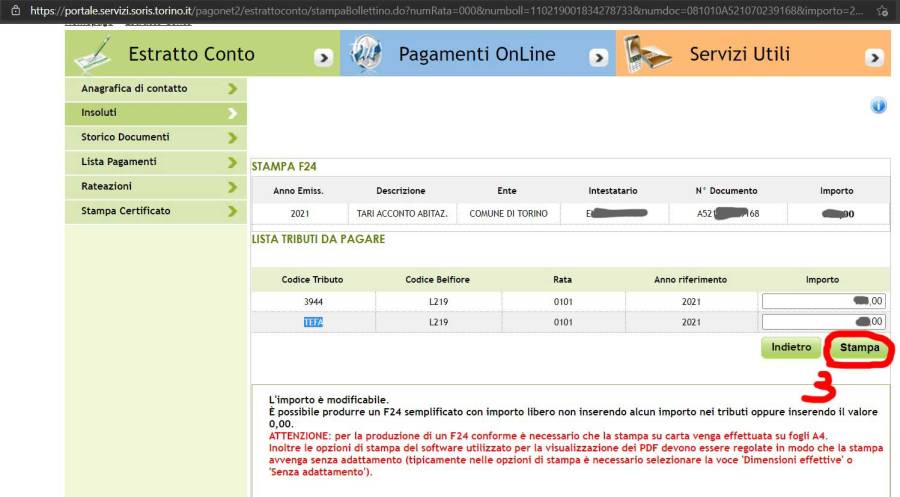
Task: Click the Servizi Utili books icon
Action: coord(644,54)
